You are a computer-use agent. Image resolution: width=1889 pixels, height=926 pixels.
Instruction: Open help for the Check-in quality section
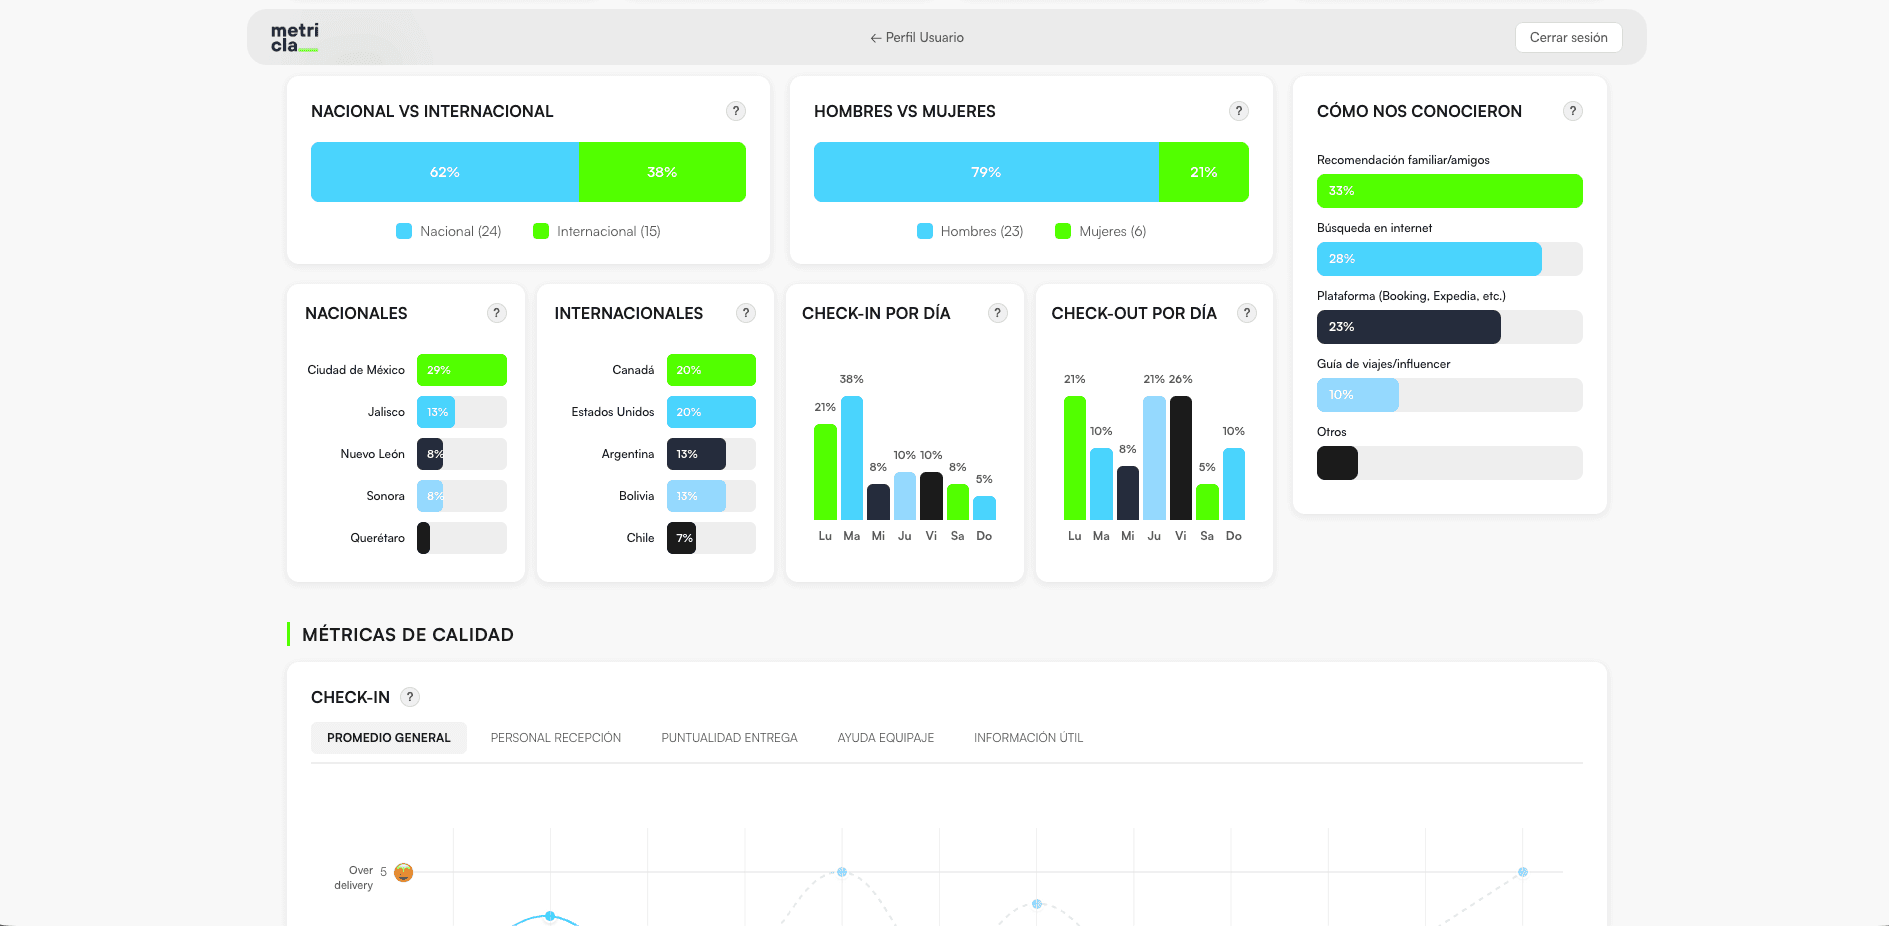(408, 697)
